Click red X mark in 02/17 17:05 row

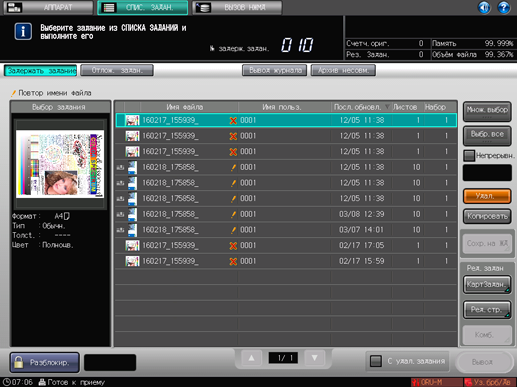233,246
